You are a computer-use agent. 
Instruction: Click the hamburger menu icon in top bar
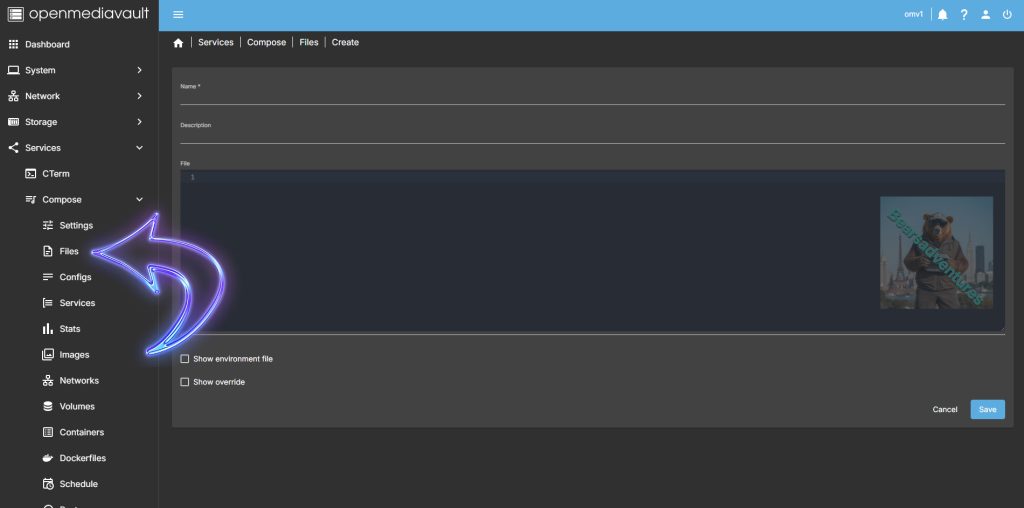[x=178, y=15]
